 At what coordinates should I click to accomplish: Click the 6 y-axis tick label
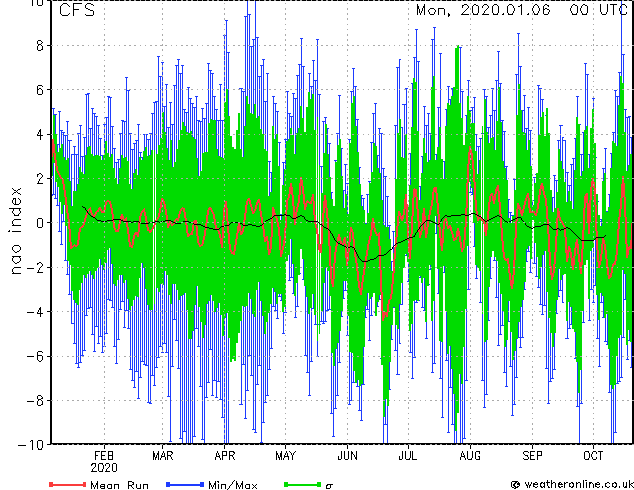point(40,90)
